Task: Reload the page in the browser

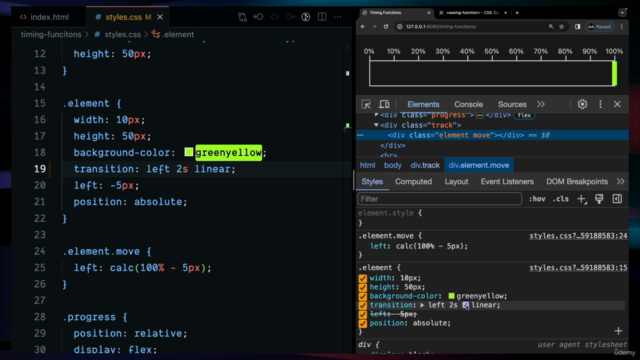Action: point(386,27)
